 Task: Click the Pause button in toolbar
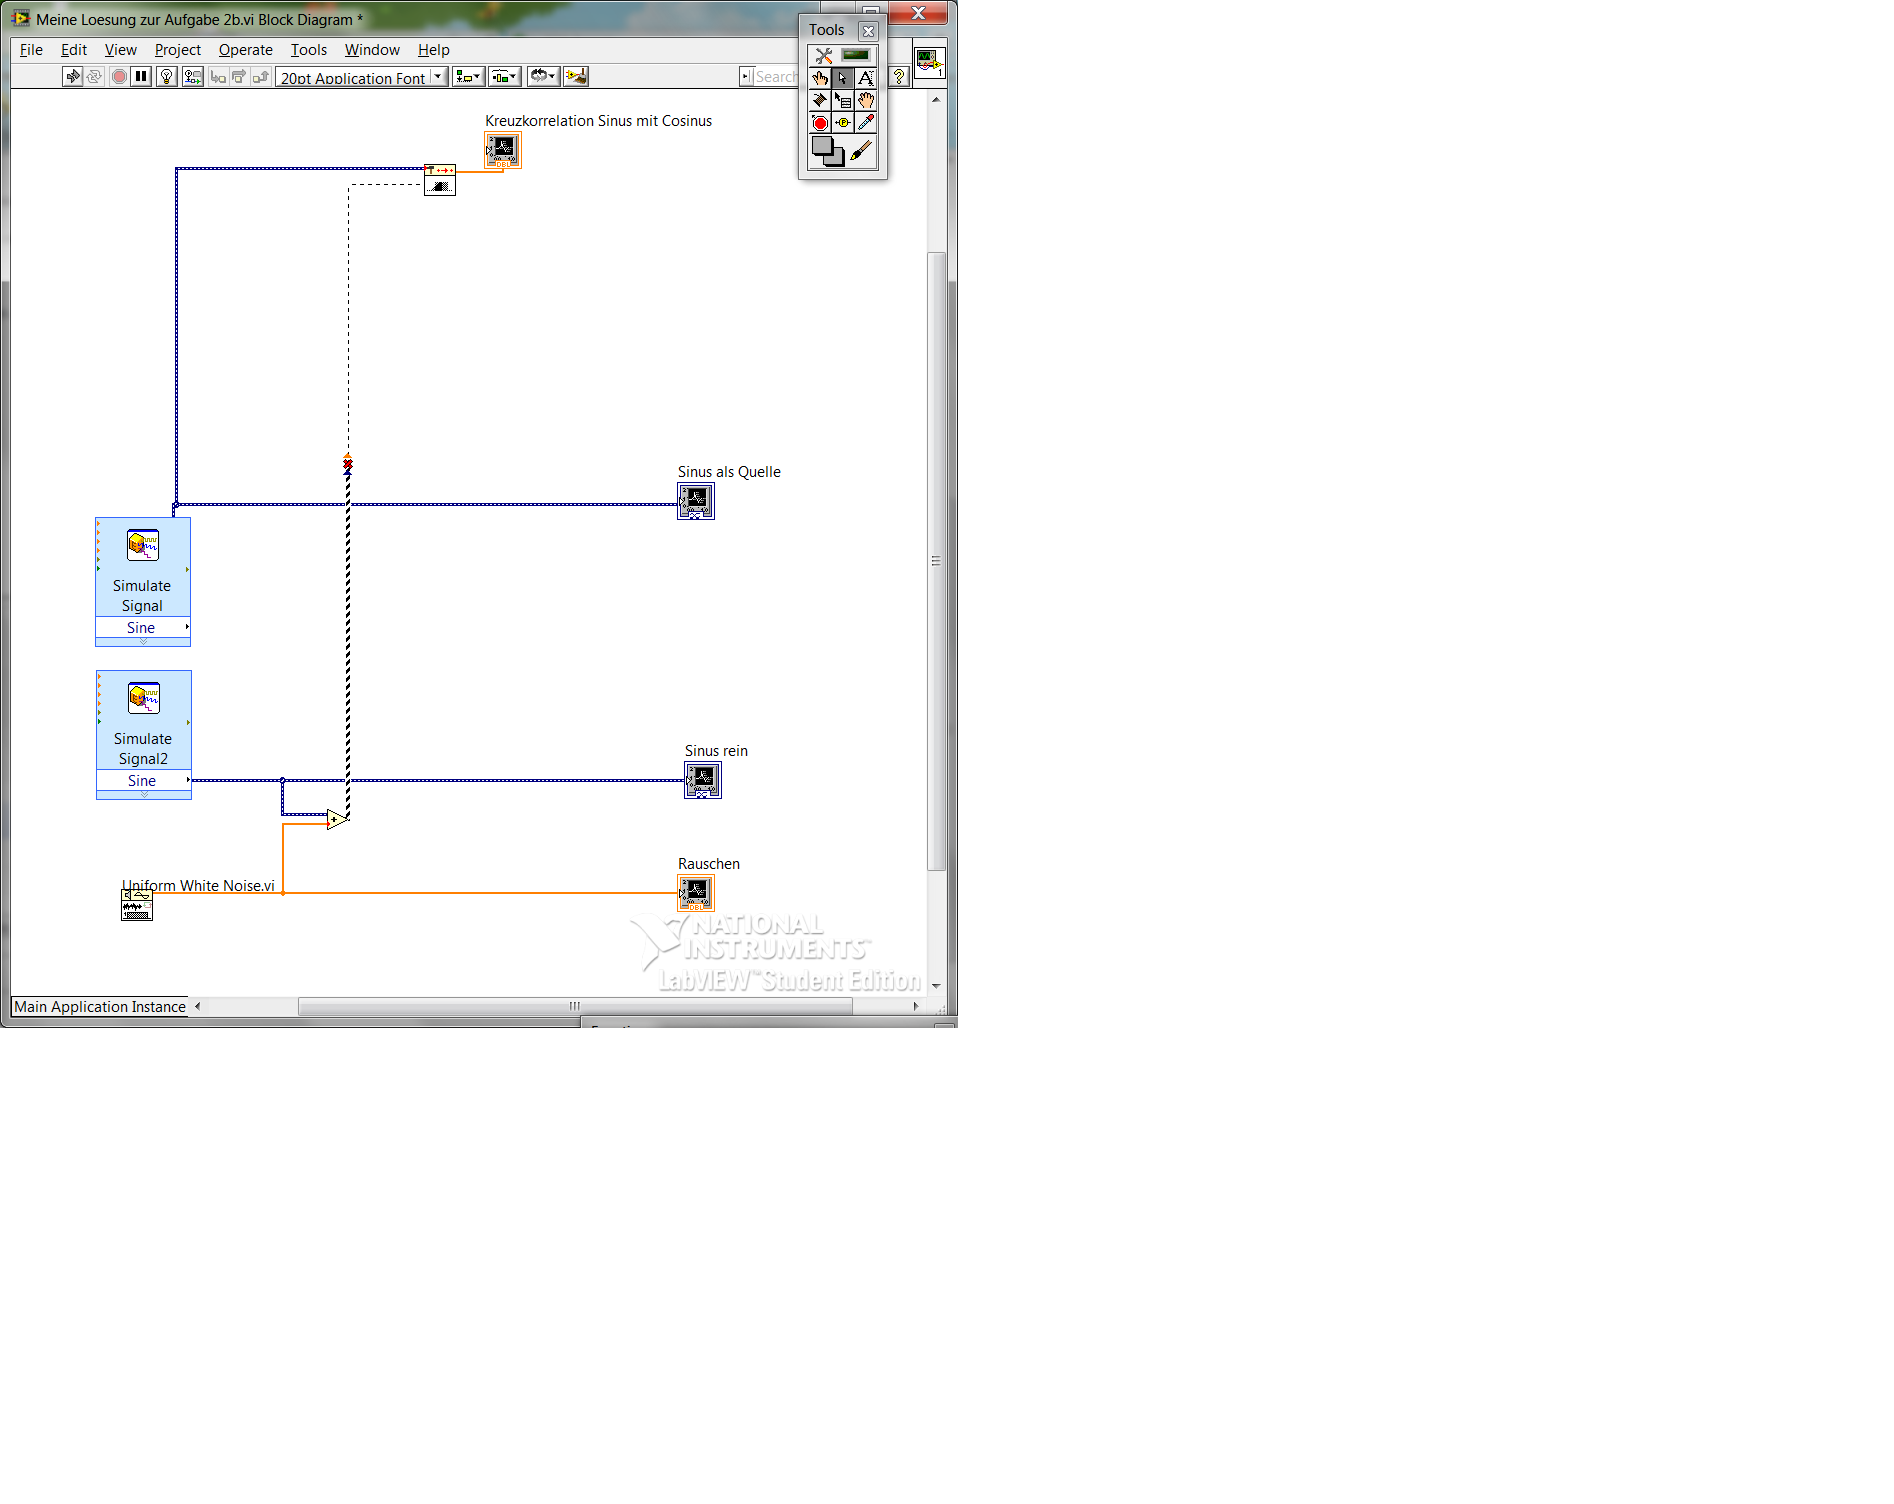click(141, 77)
